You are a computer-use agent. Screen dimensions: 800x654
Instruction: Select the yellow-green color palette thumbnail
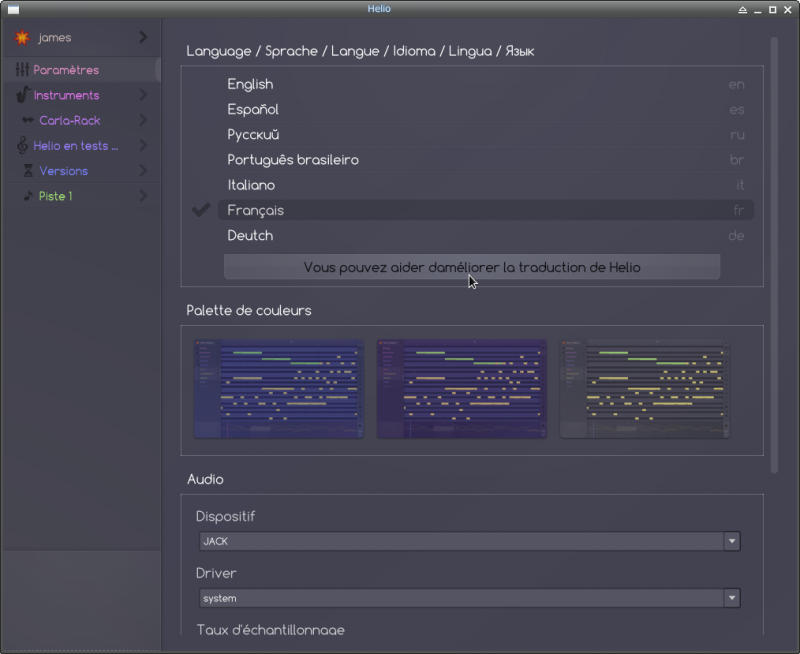(x=645, y=389)
